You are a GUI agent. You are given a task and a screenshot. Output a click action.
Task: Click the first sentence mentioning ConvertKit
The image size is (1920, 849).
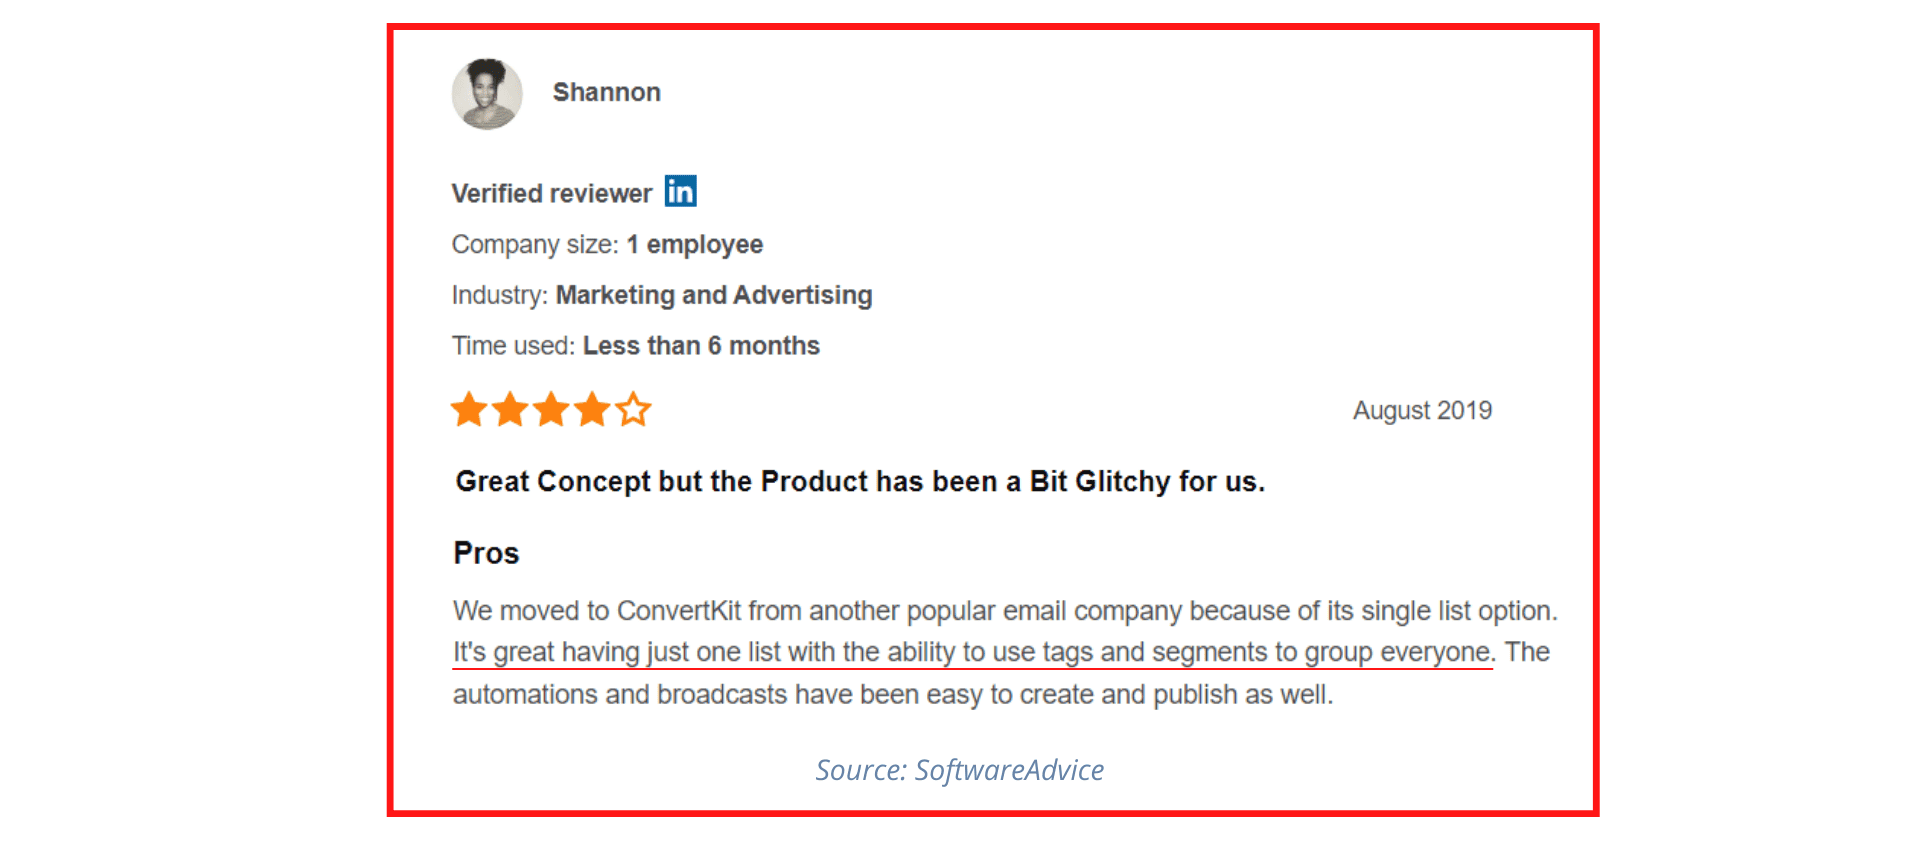1005,611
